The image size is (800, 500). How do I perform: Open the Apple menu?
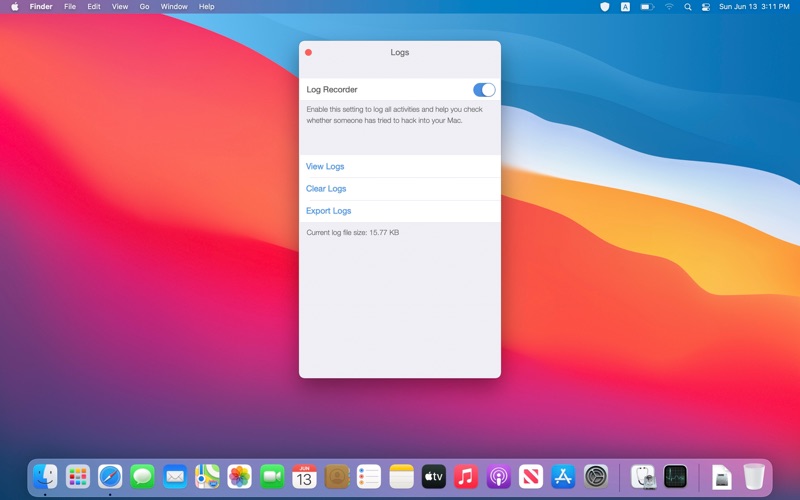(x=15, y=7)
